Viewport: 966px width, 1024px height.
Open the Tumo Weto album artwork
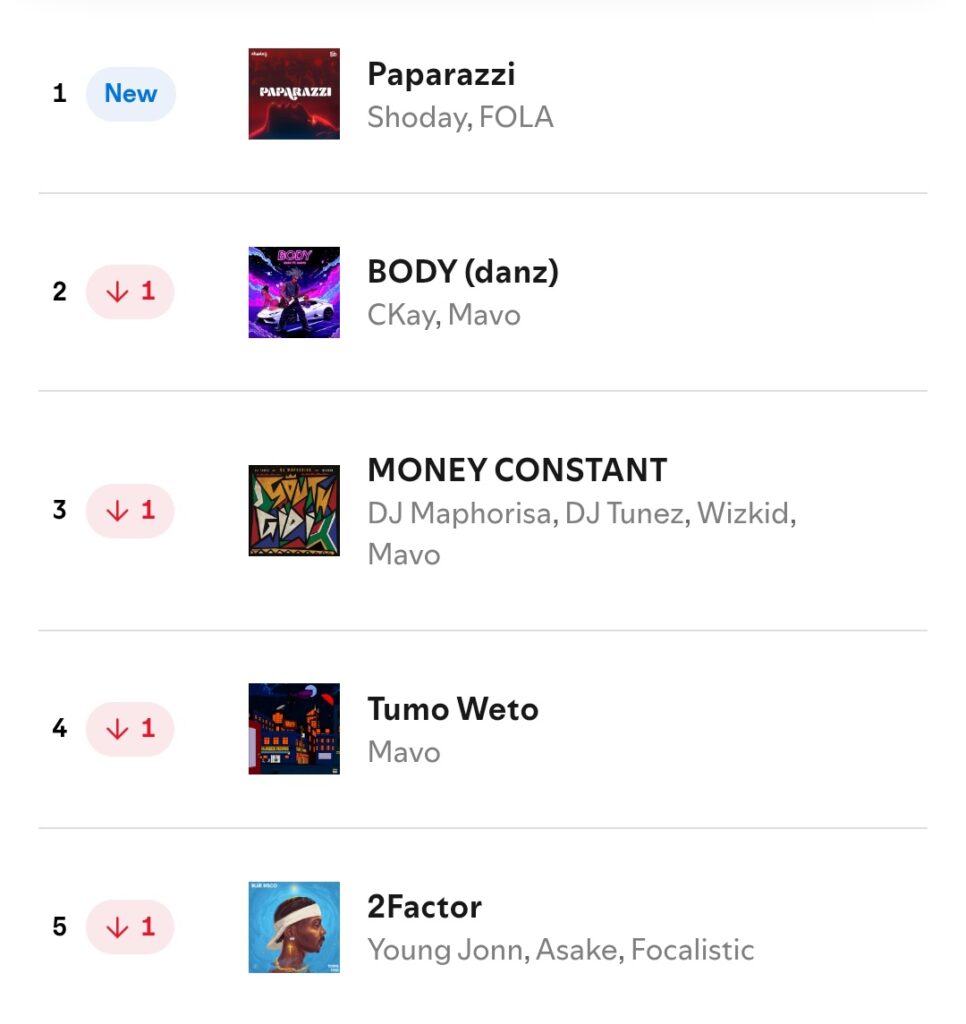click(294, 728)
